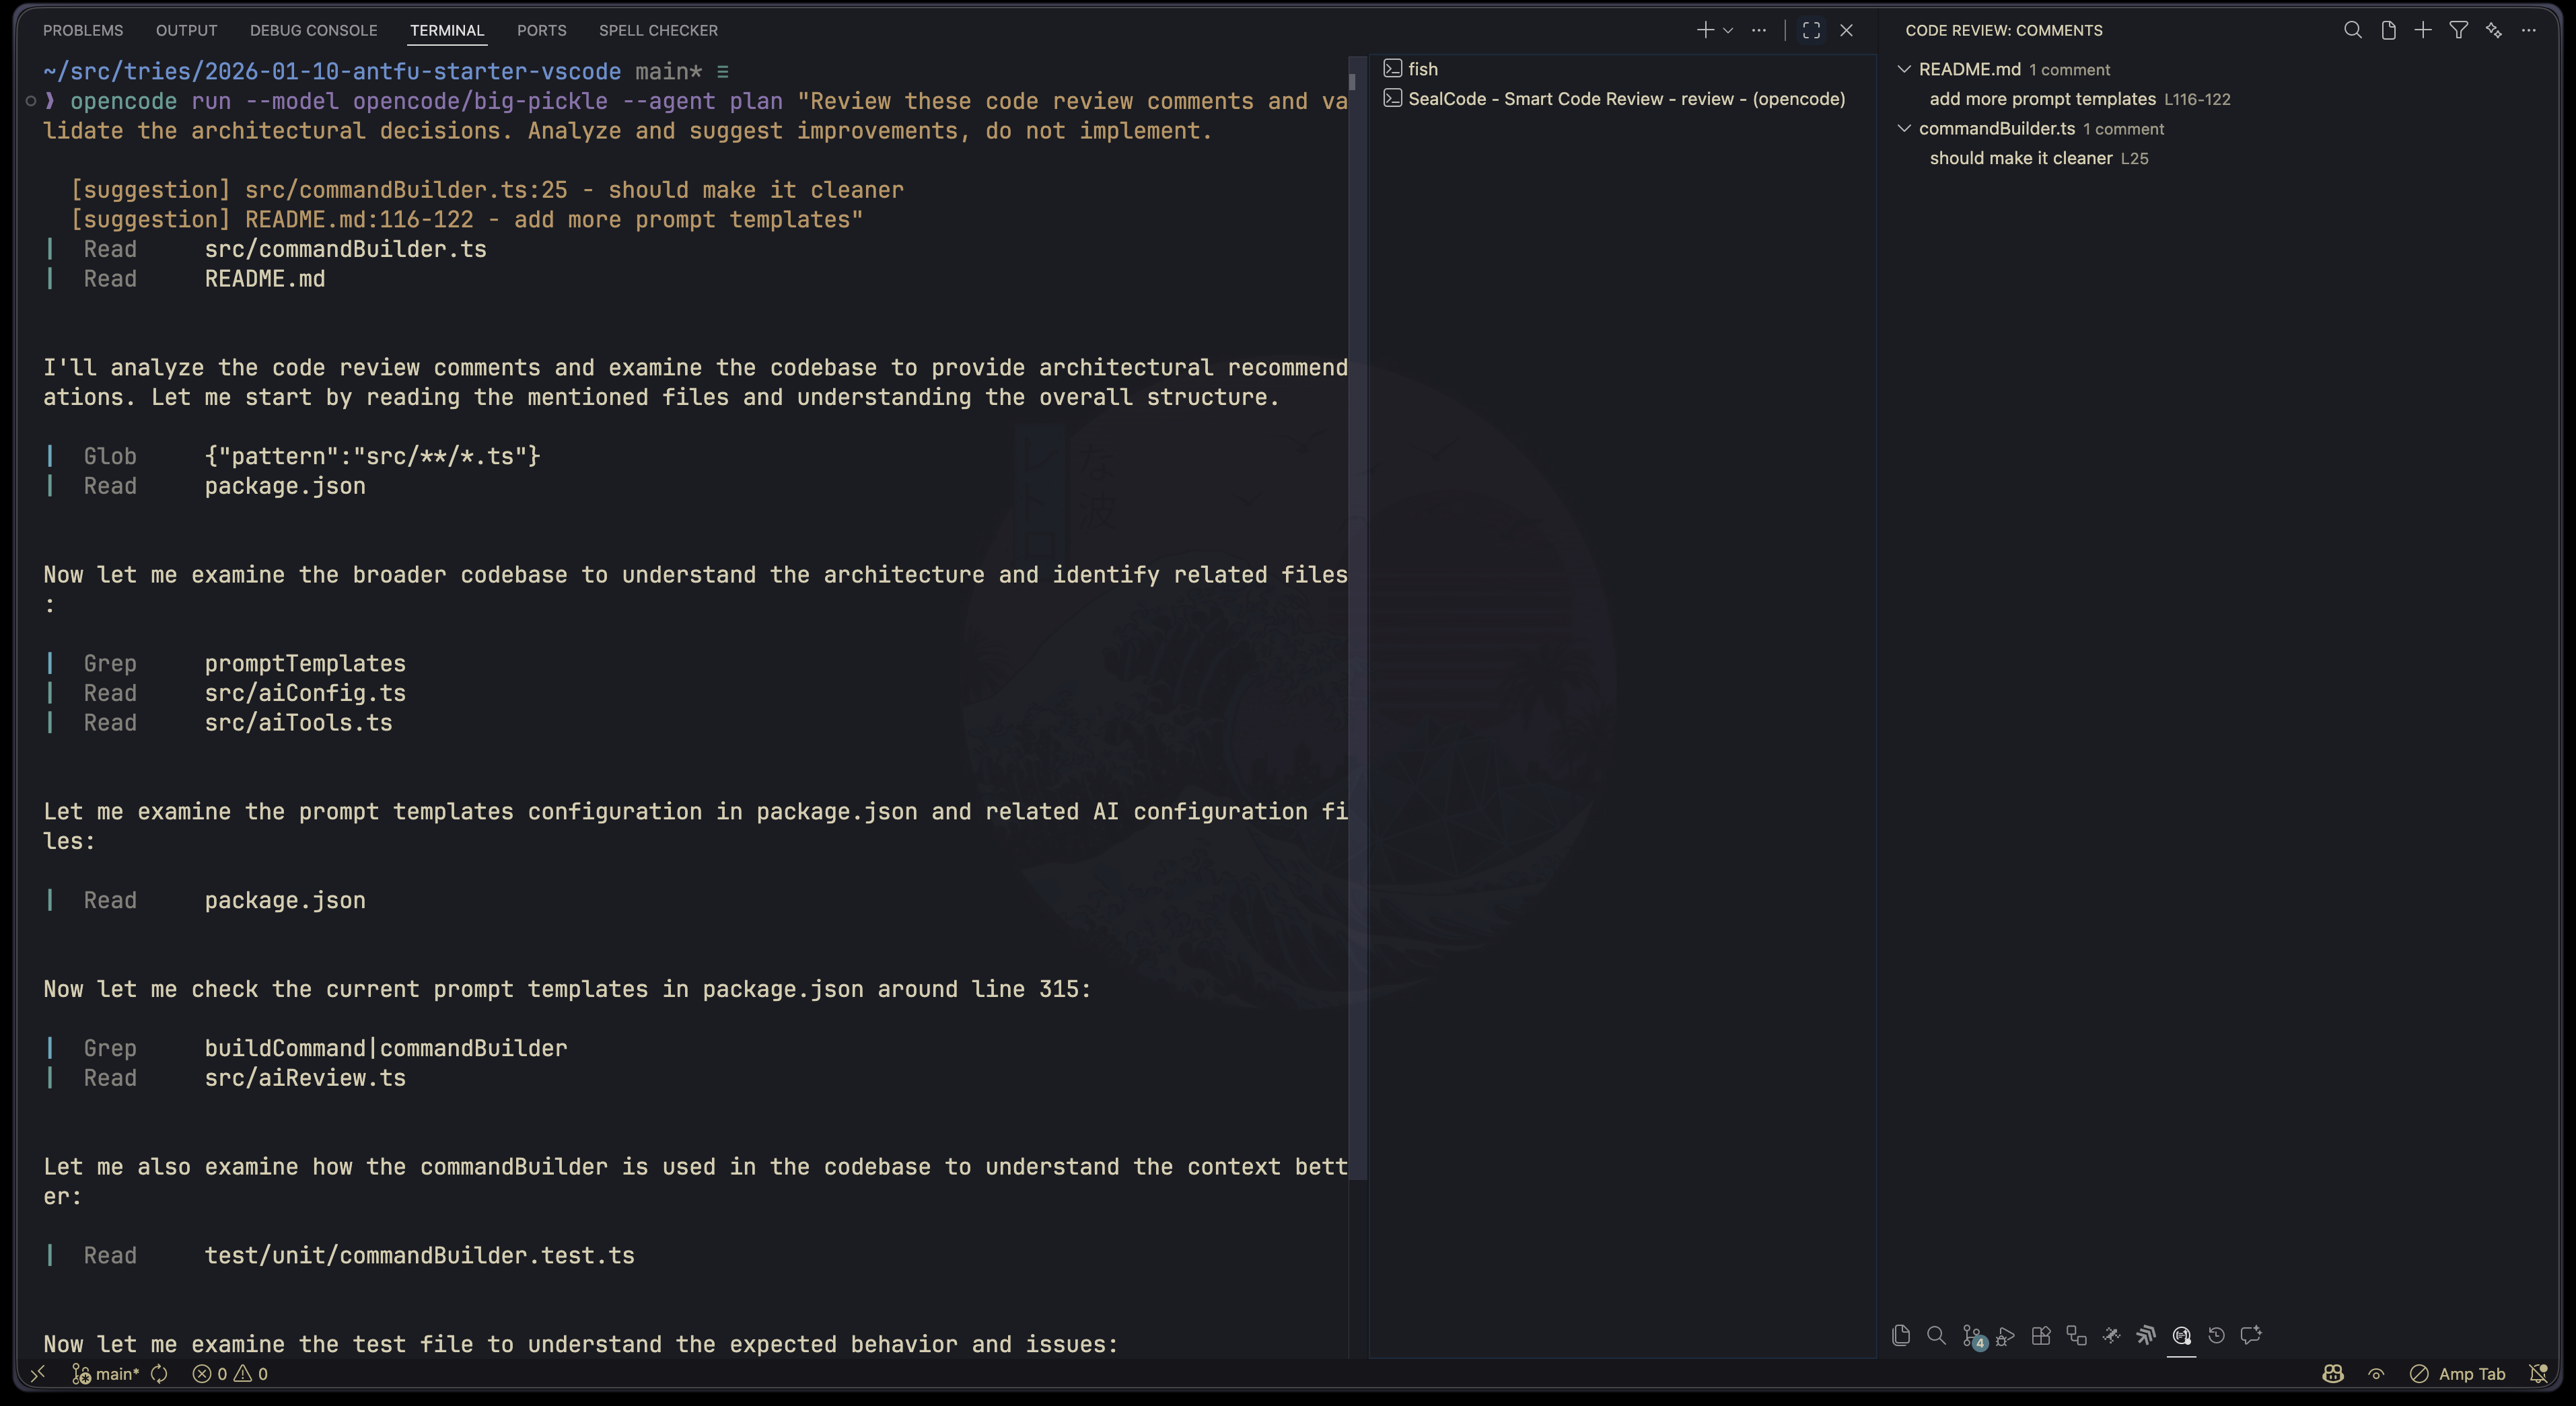2576x1406 pixels.
Task: Click the GitHub Copilot status bar icon
Action: [2332, 1374]
